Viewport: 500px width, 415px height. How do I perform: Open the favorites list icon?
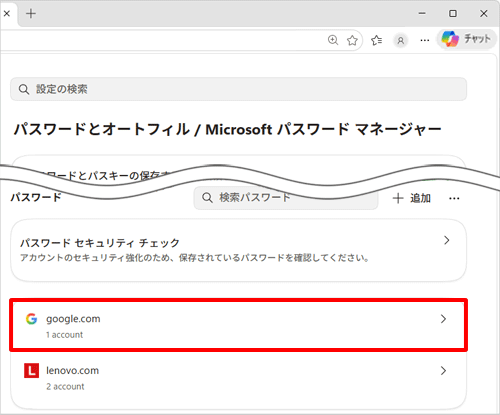click(x=376, y=40)
